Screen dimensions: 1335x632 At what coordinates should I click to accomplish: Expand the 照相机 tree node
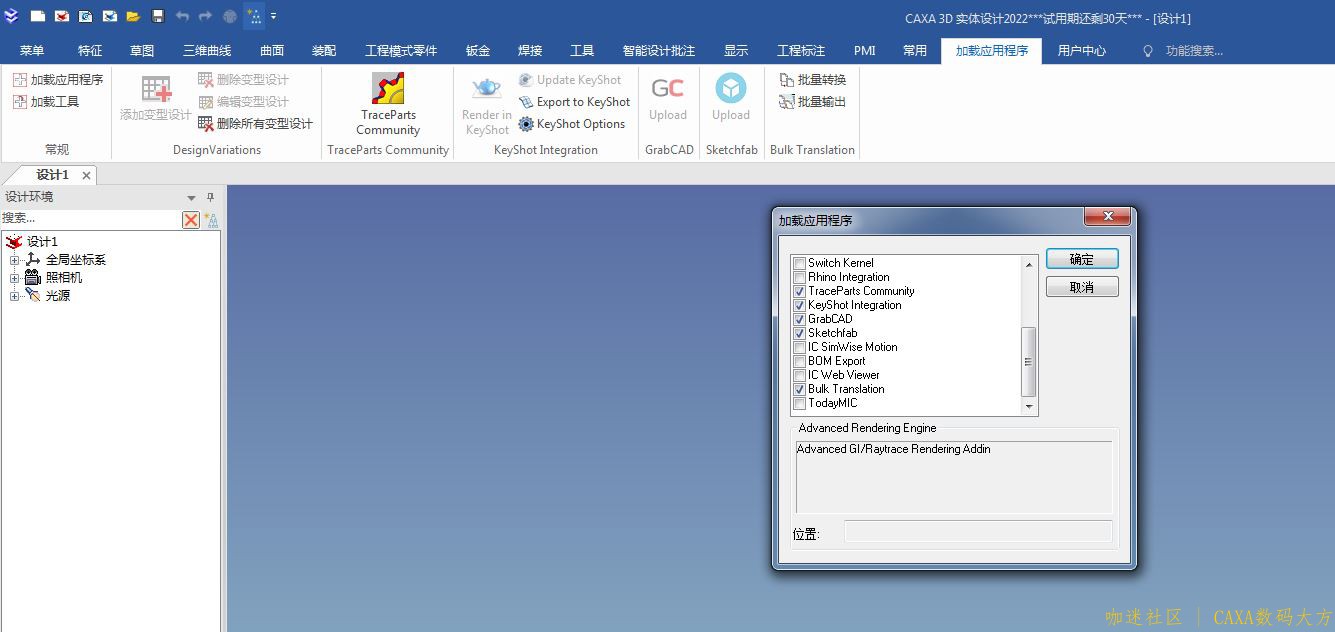tap(14, 278)
